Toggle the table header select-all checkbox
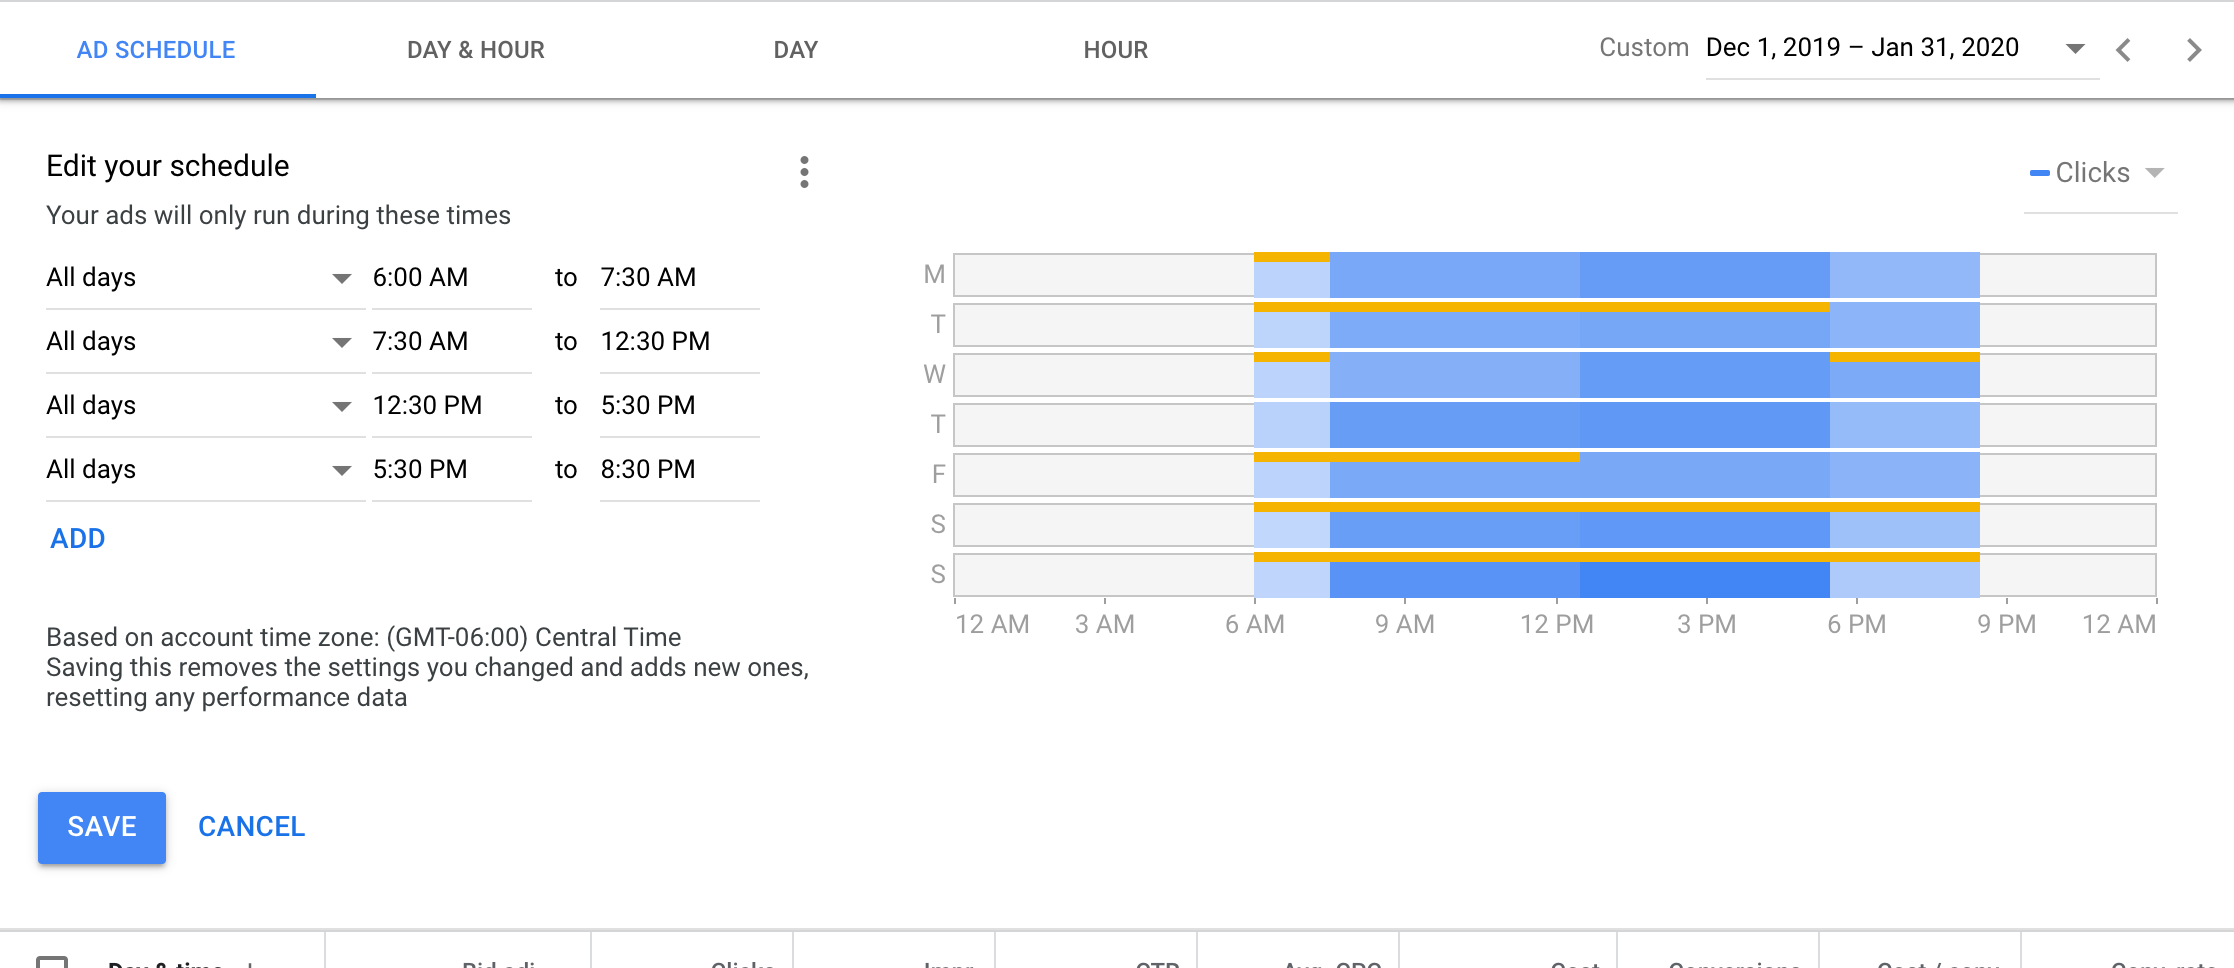 pyautogui.click(x=52, y=961)
